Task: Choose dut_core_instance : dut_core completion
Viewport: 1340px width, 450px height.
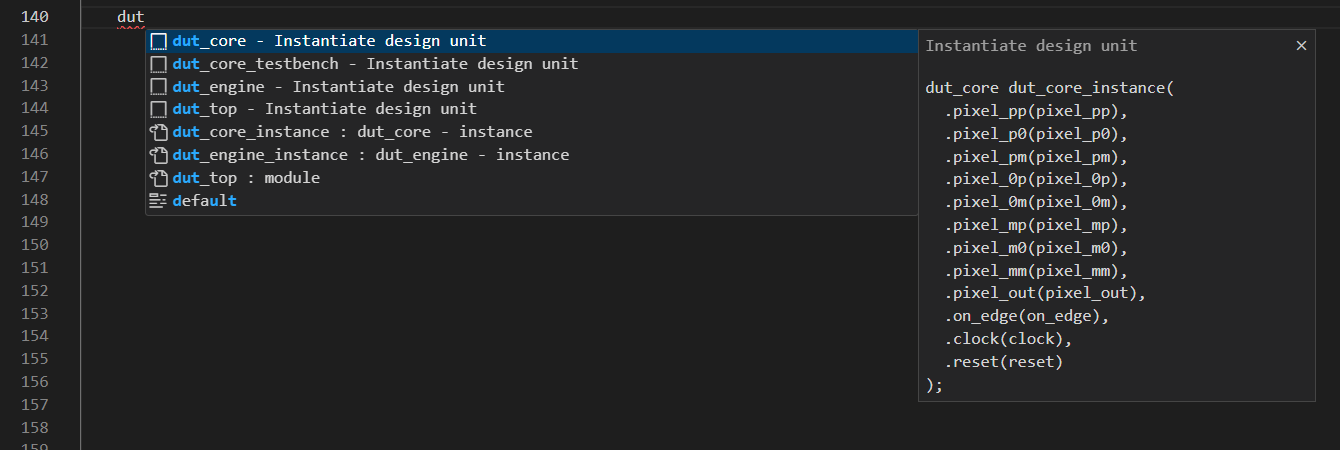Action: [352, 132]
